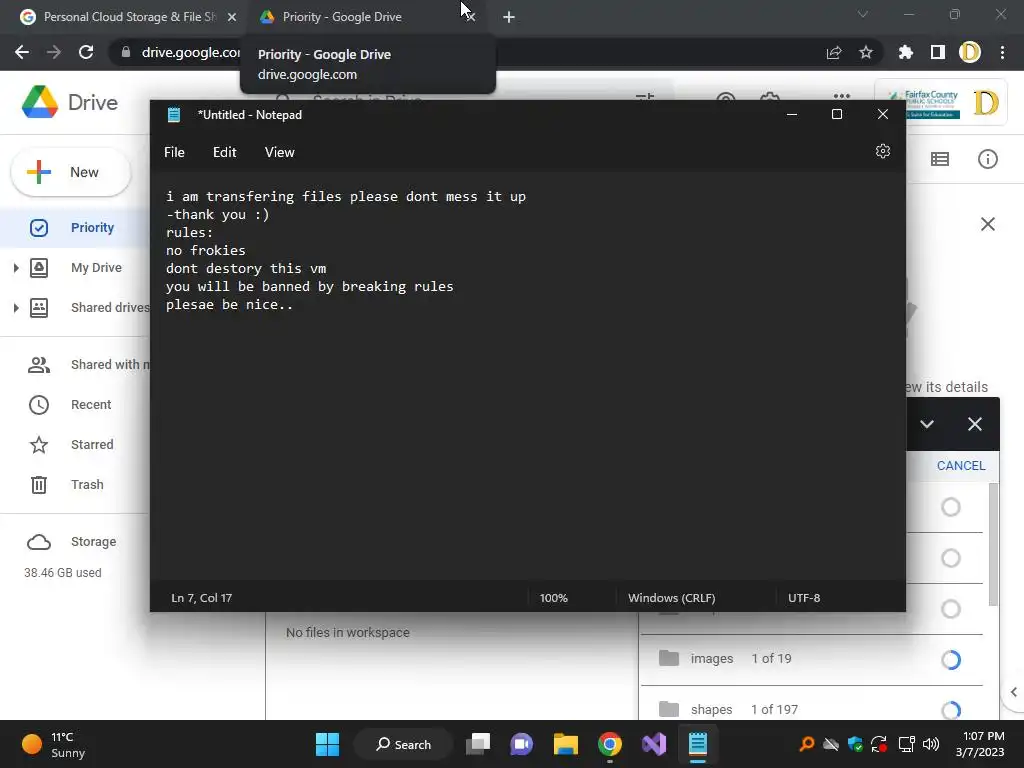Switch Drive to list layout view
The height and width of the screenshot is (768, 1024).
940,159
